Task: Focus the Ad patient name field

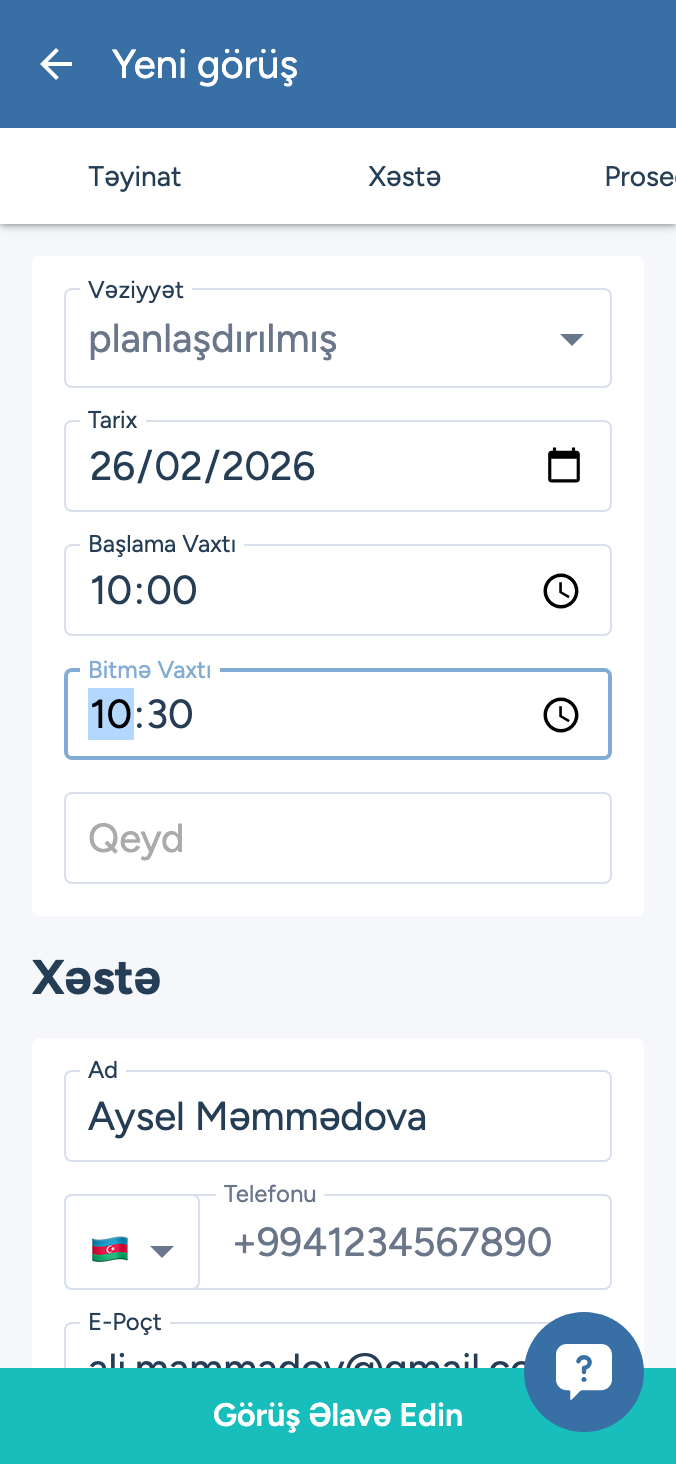Action: 338,1116
